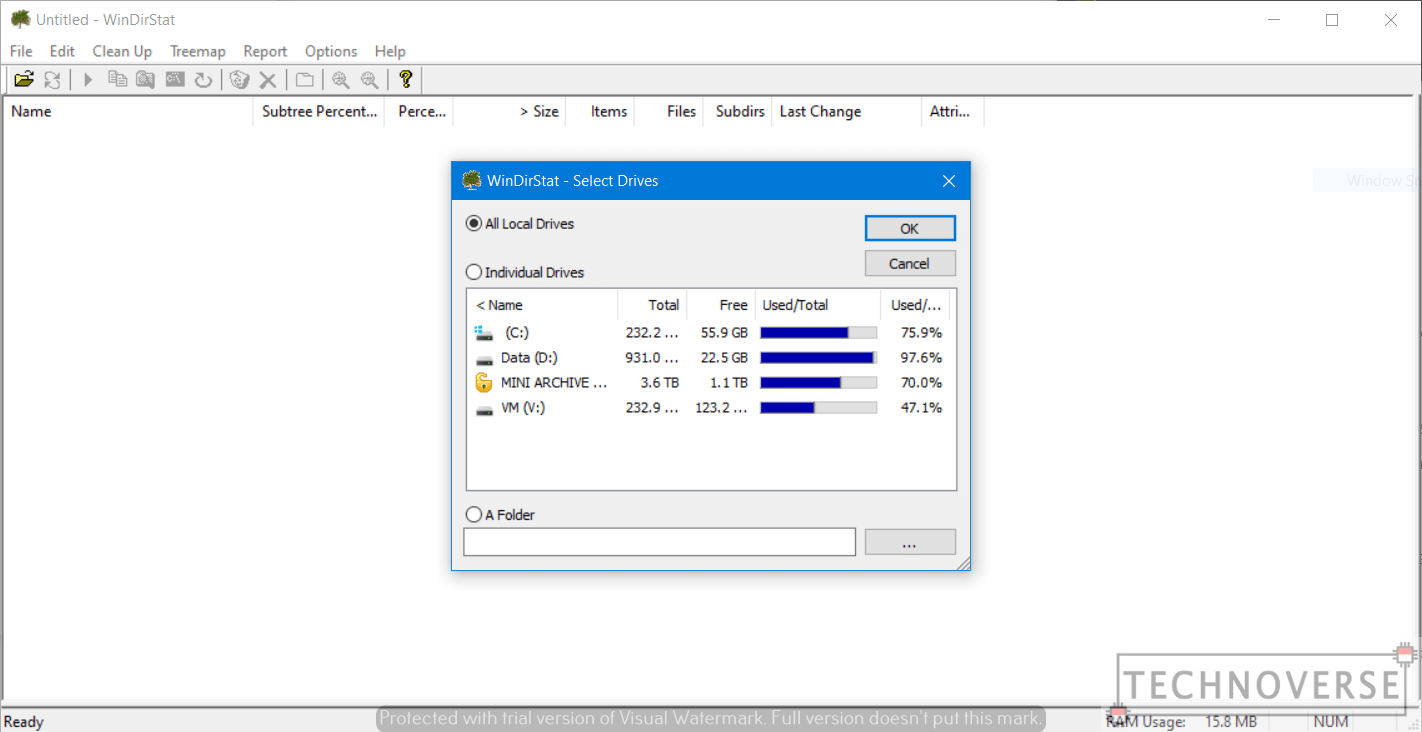Click the Subtree Percentage column header

[x=319, y=111]
